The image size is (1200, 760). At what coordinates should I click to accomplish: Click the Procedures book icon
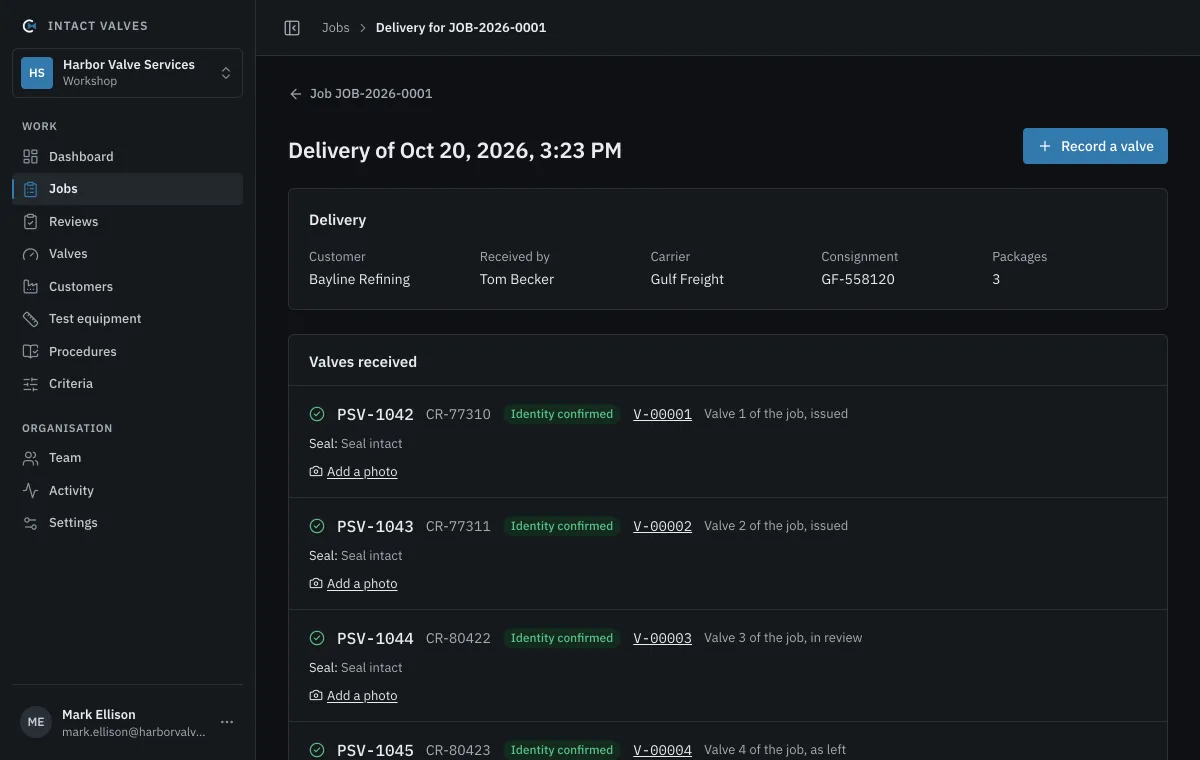pos(30,351)
